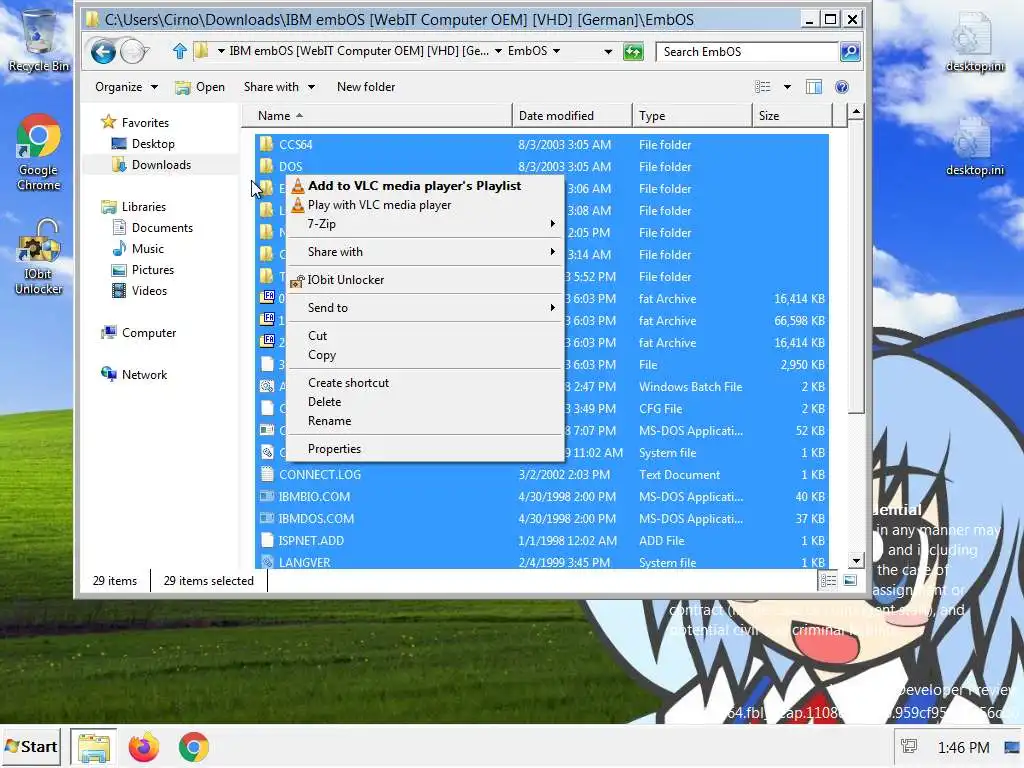1024x768 pixels.
Task: Choose Rename from context menu
Action: click(425, 421)
